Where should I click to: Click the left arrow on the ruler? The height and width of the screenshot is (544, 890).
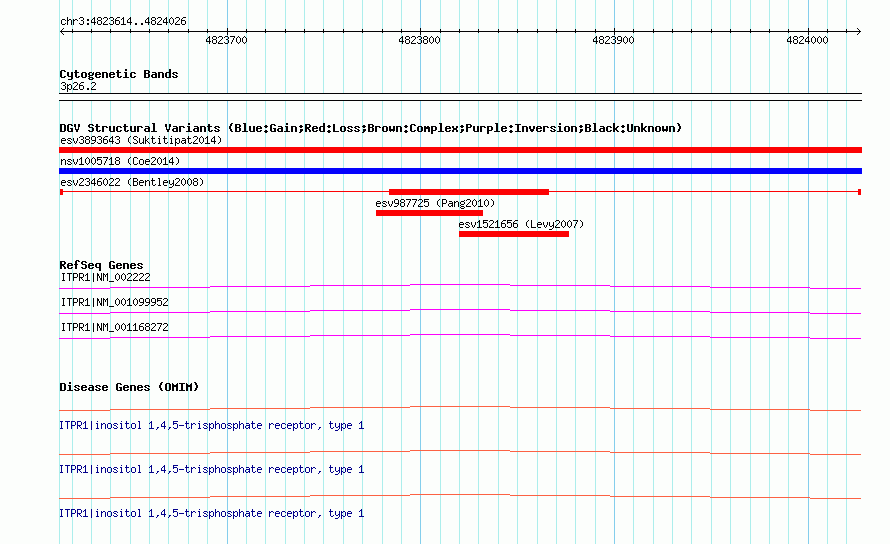[x=62, y=32]
